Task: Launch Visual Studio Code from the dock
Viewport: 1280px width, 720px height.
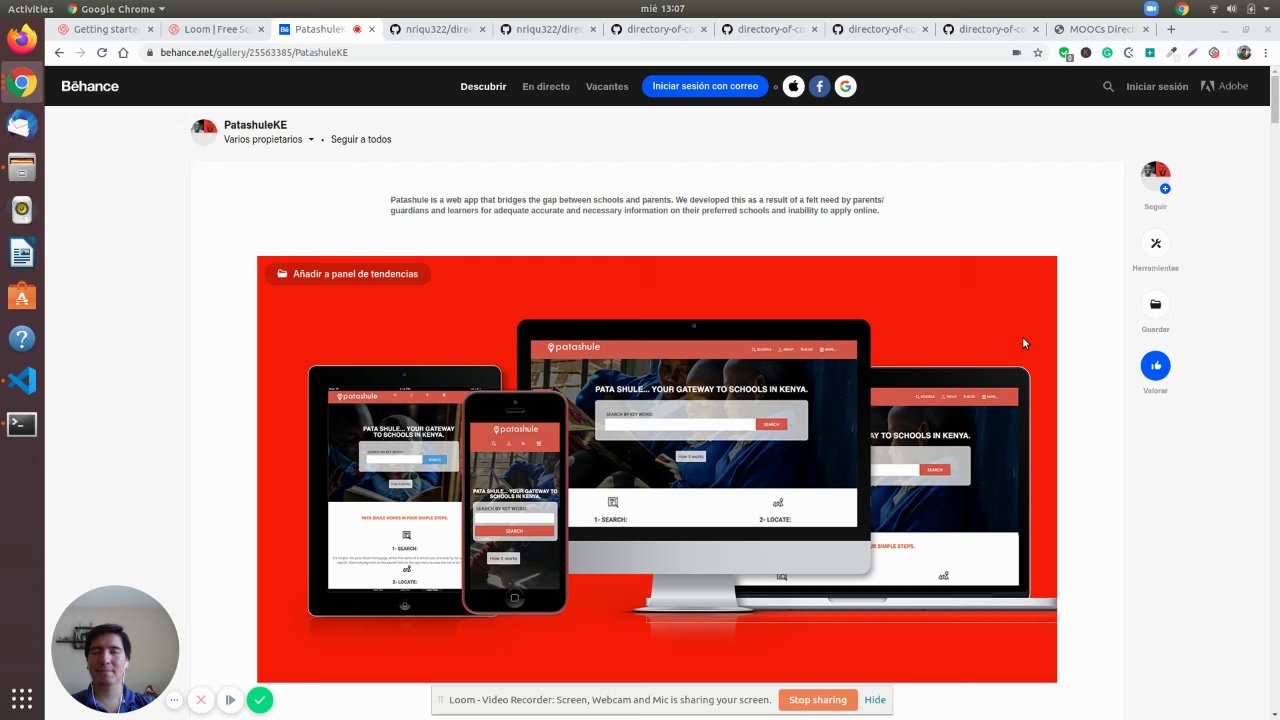Action: tap(22, 380)
